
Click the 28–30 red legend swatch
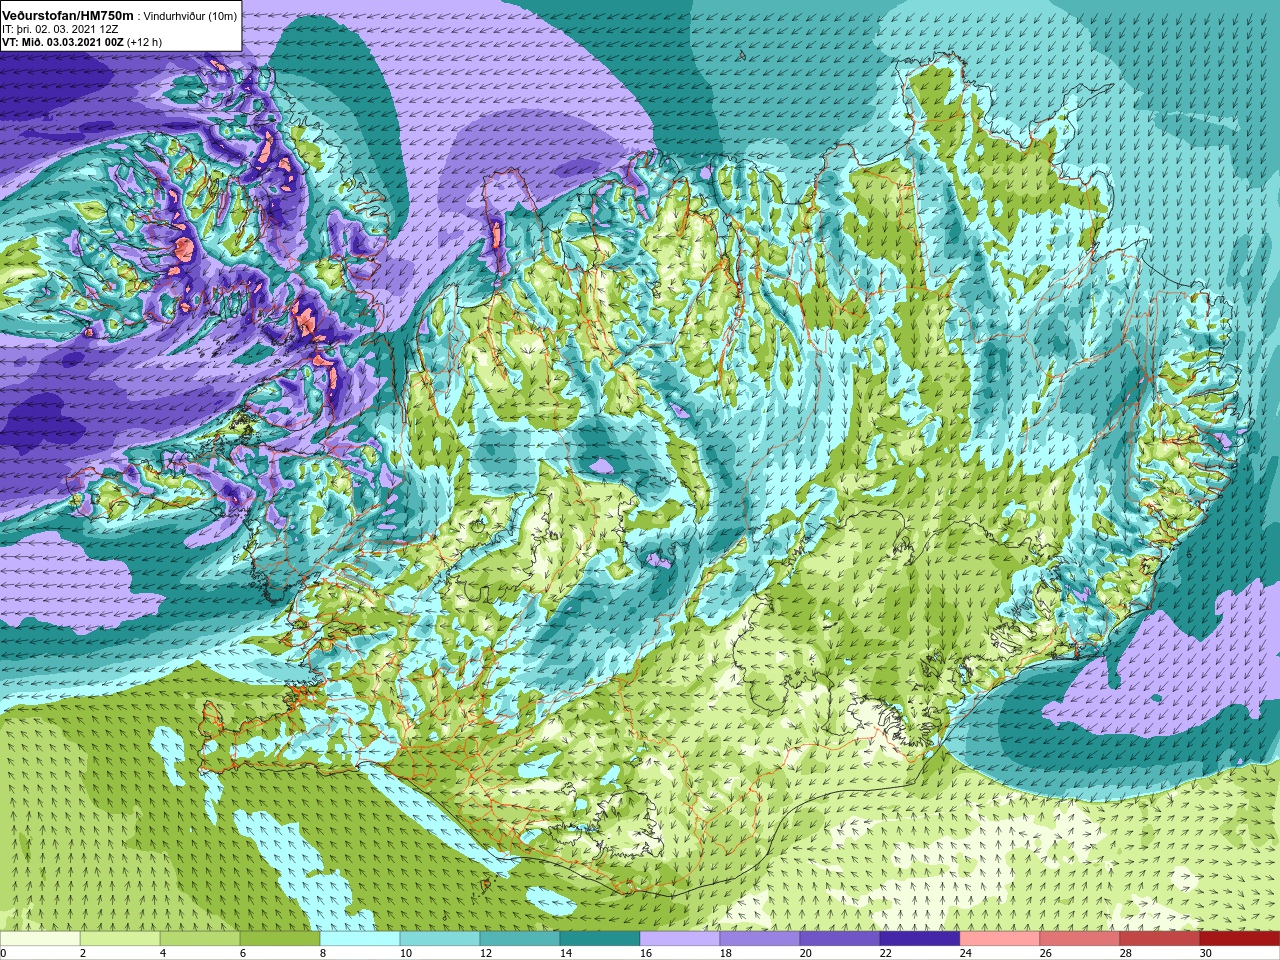coord(1160,939)
